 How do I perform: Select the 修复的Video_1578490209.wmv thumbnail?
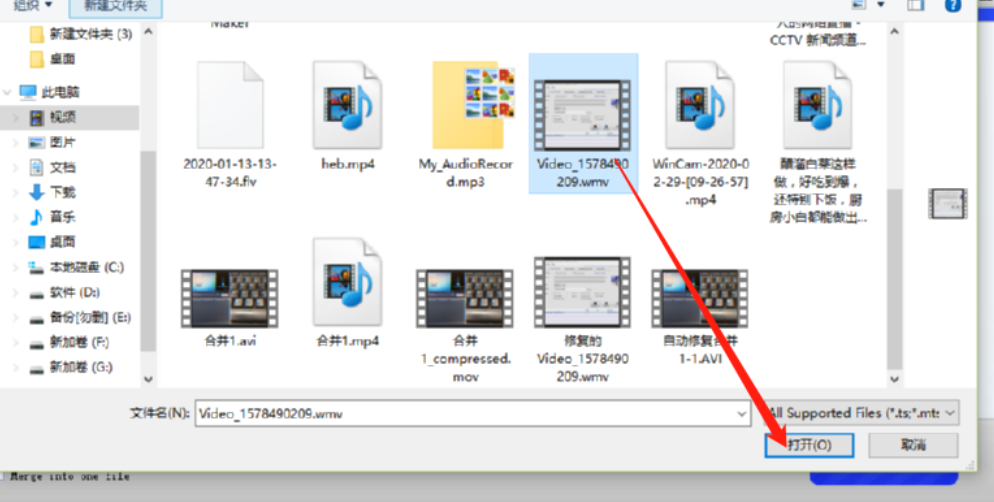point(583,292)
